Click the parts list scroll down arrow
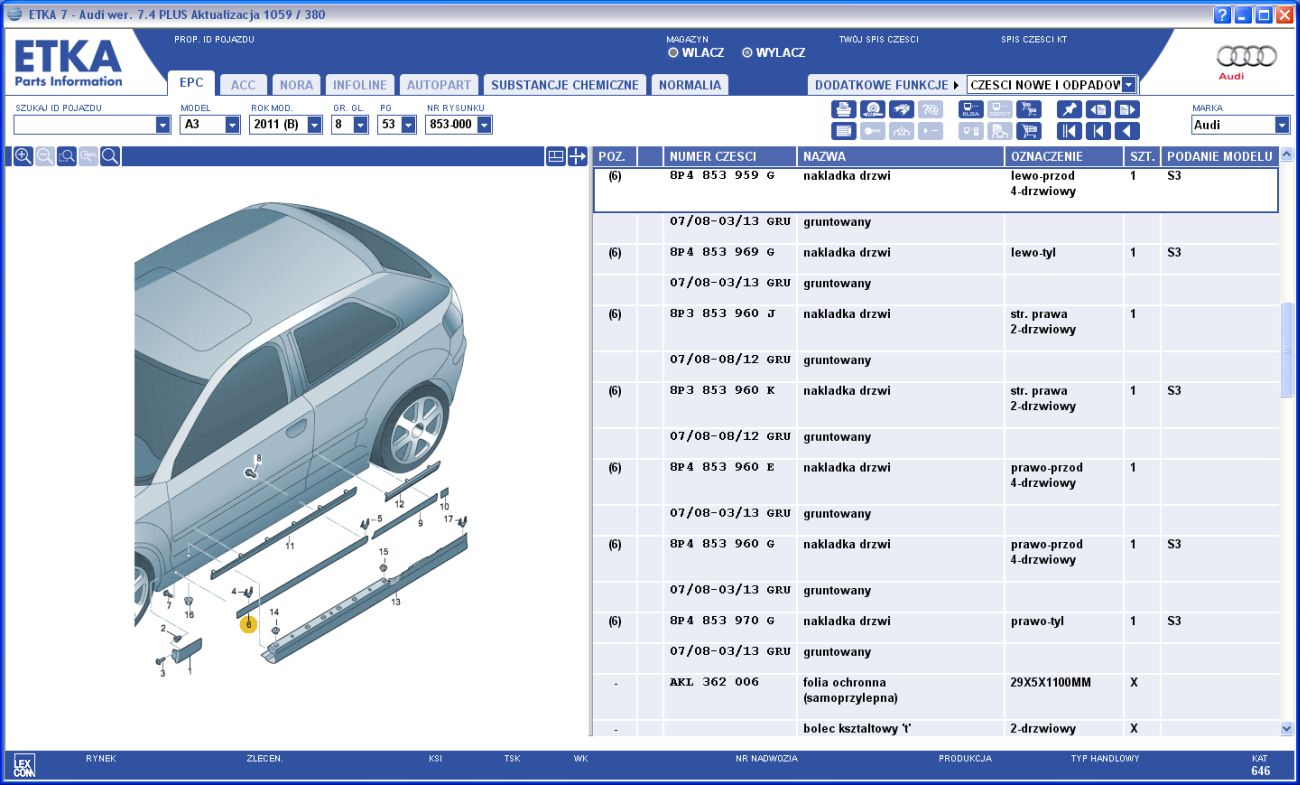This screenshot has width=1300, height=785. pos(1286,729)
